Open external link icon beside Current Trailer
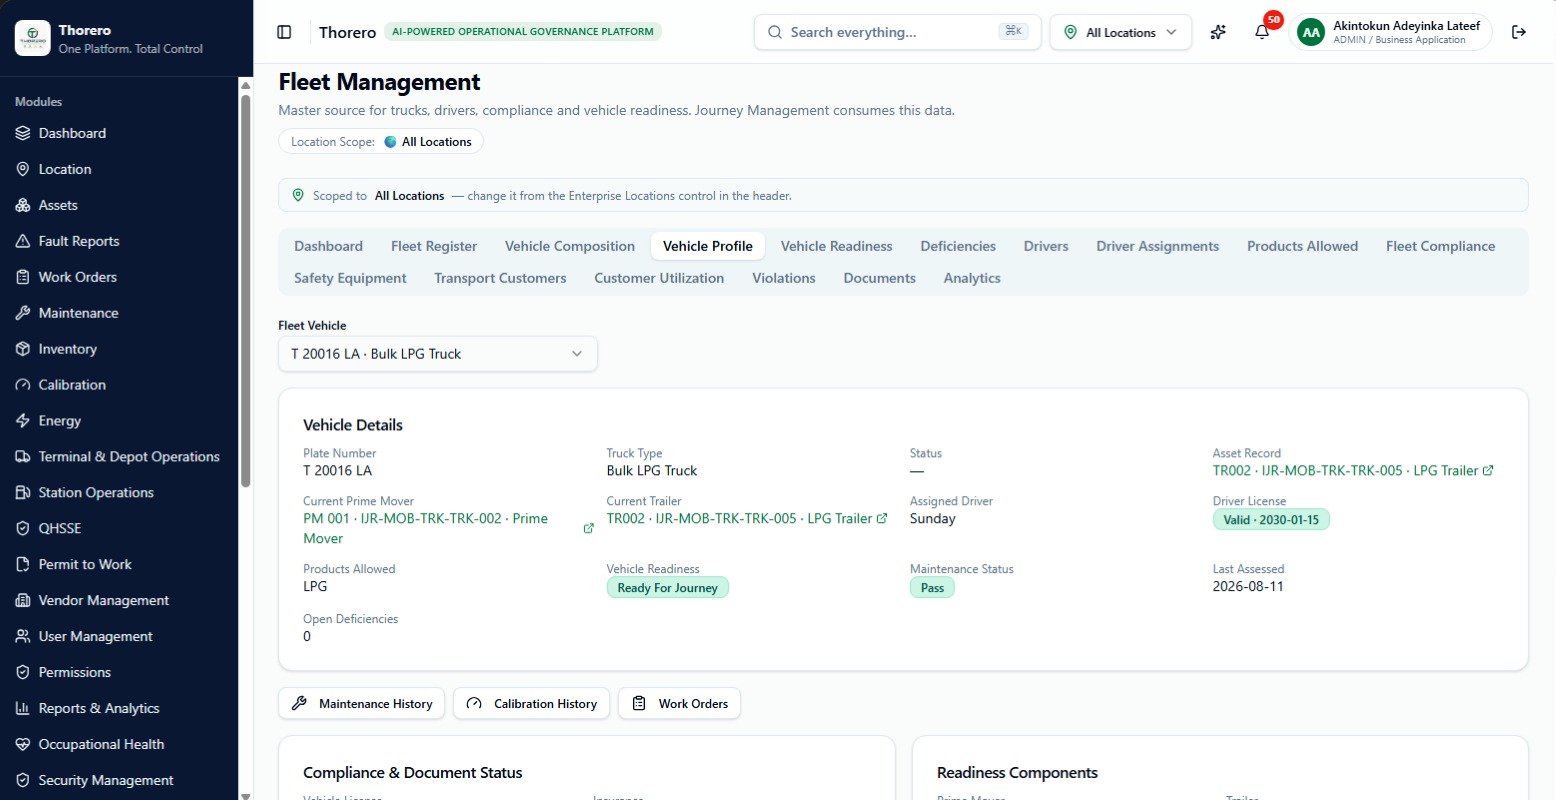 [882, 518]
